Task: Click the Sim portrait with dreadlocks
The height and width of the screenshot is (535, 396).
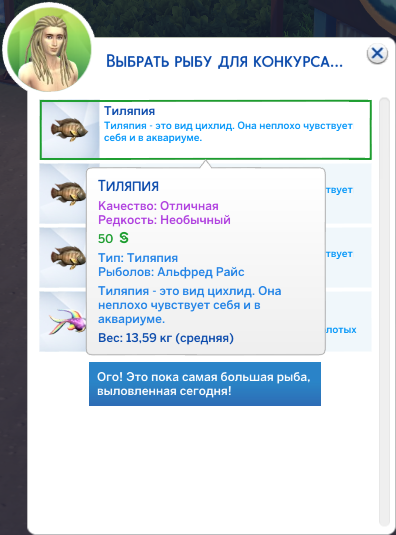Action: click(49, 49)
